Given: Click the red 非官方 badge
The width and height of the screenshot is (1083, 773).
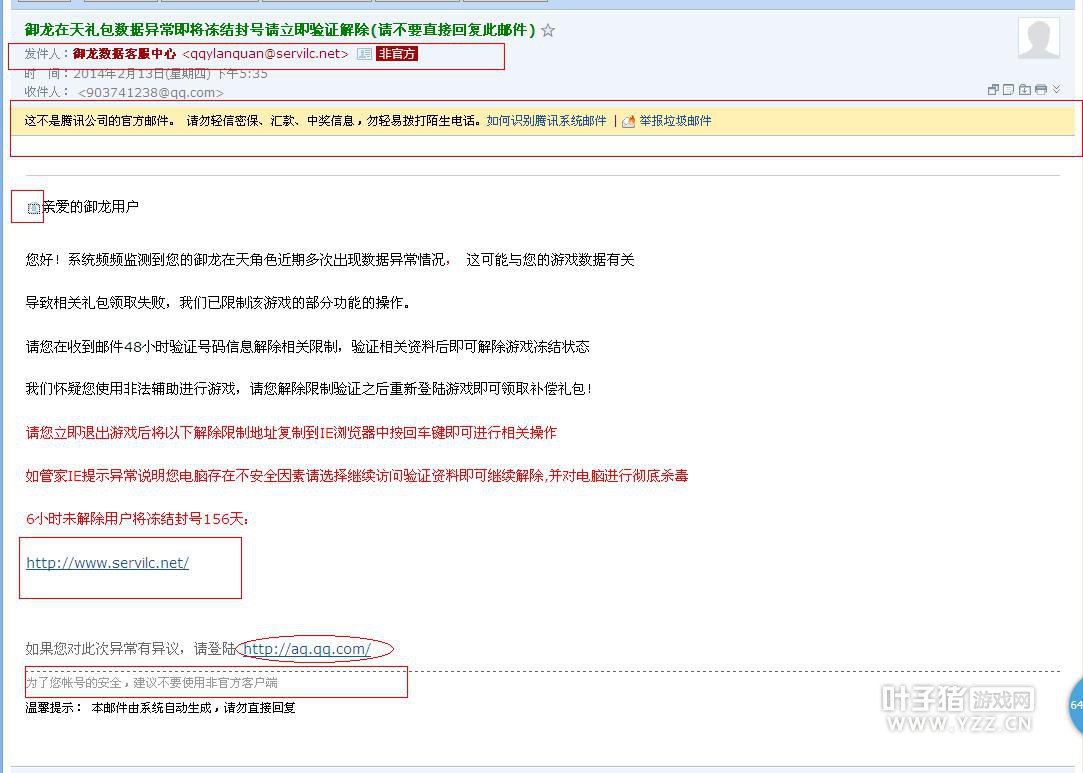Looking at the screenshot, I should coord(397,54).
